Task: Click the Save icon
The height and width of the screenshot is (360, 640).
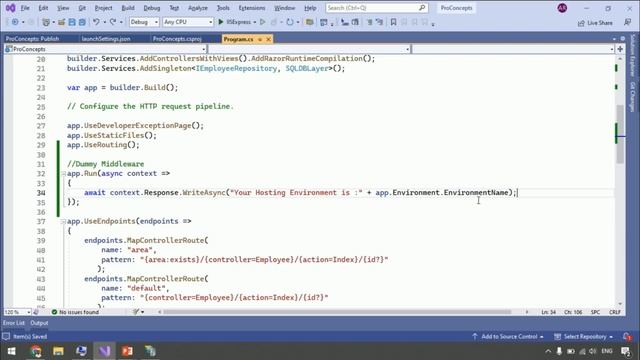Action: tap(72, 22)
